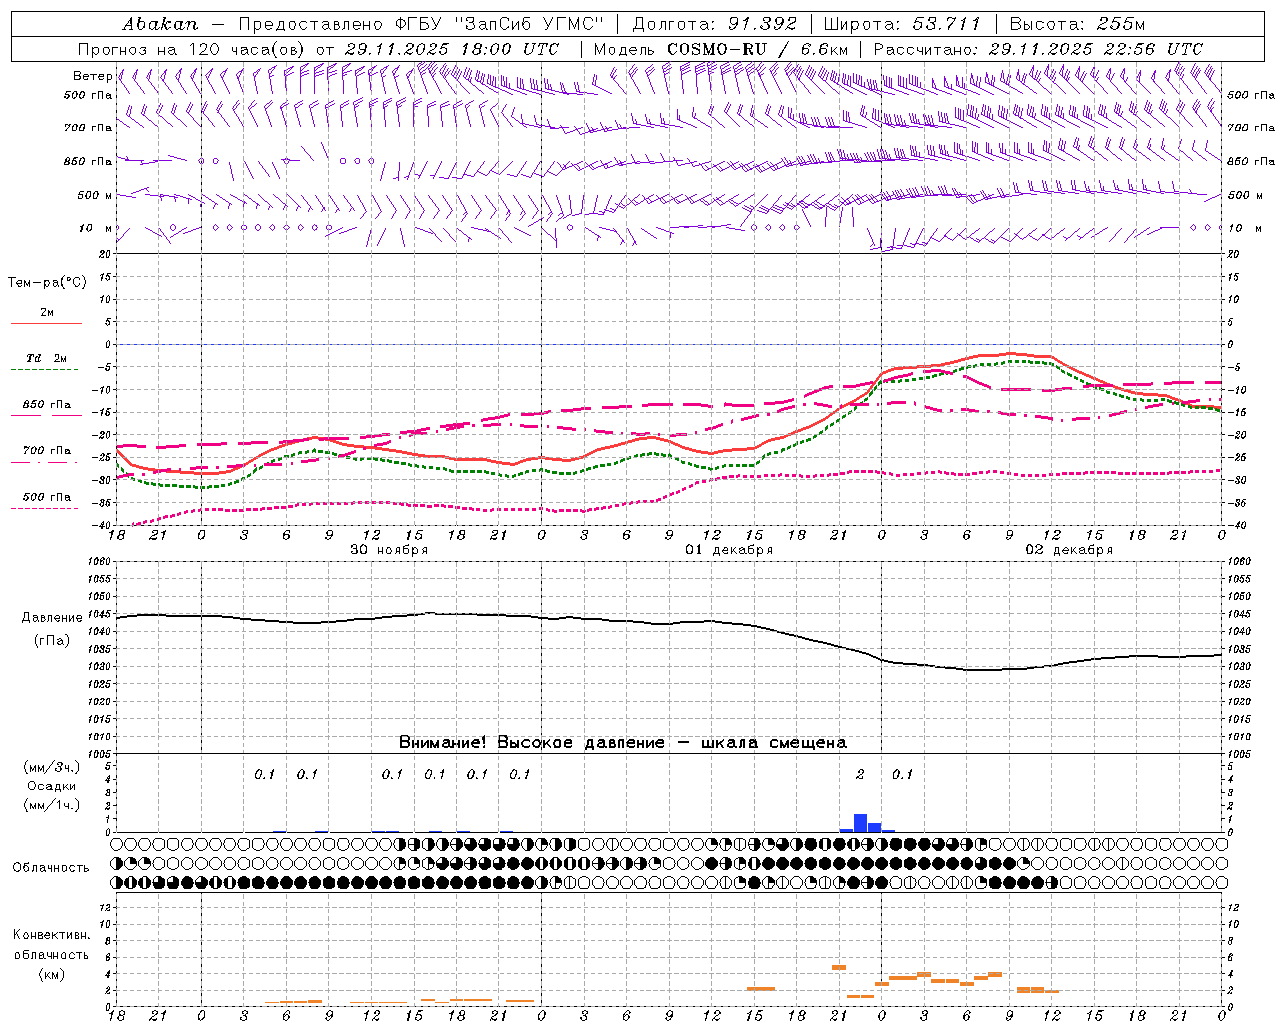
Task: Click the '2м' temperature legend label
Action: (47, 312)
